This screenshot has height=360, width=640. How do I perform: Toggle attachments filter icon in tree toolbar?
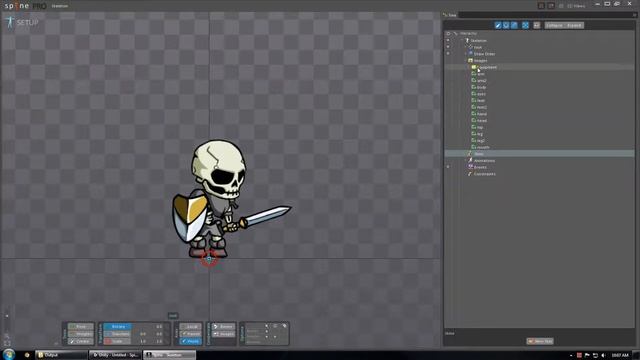[514, 25]
